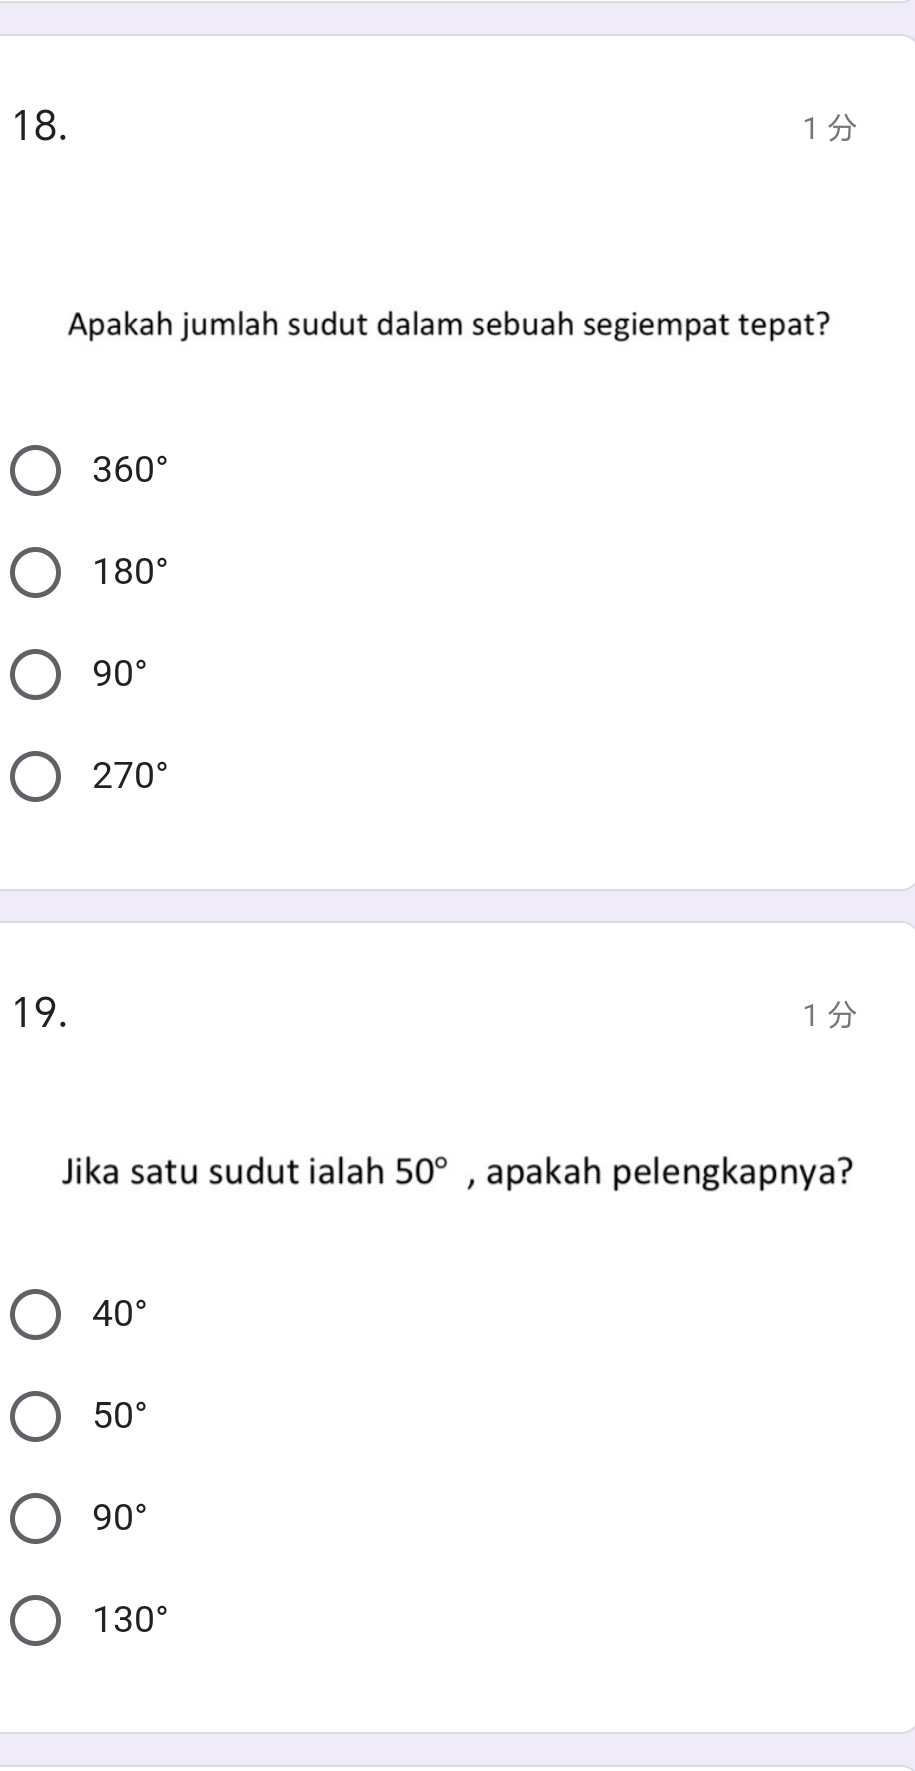915x1771 pixels.
Task: Select the 180° answer for question 18
Action: coord(36,572)
